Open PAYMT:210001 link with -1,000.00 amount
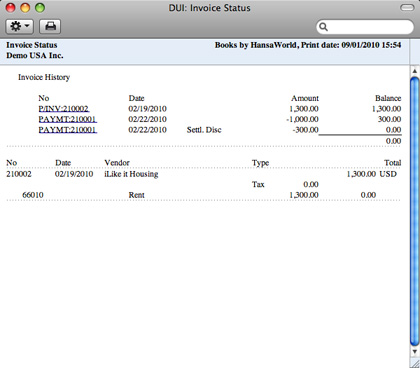This screenshot has width=420, height=368. (x=67, y=119)
